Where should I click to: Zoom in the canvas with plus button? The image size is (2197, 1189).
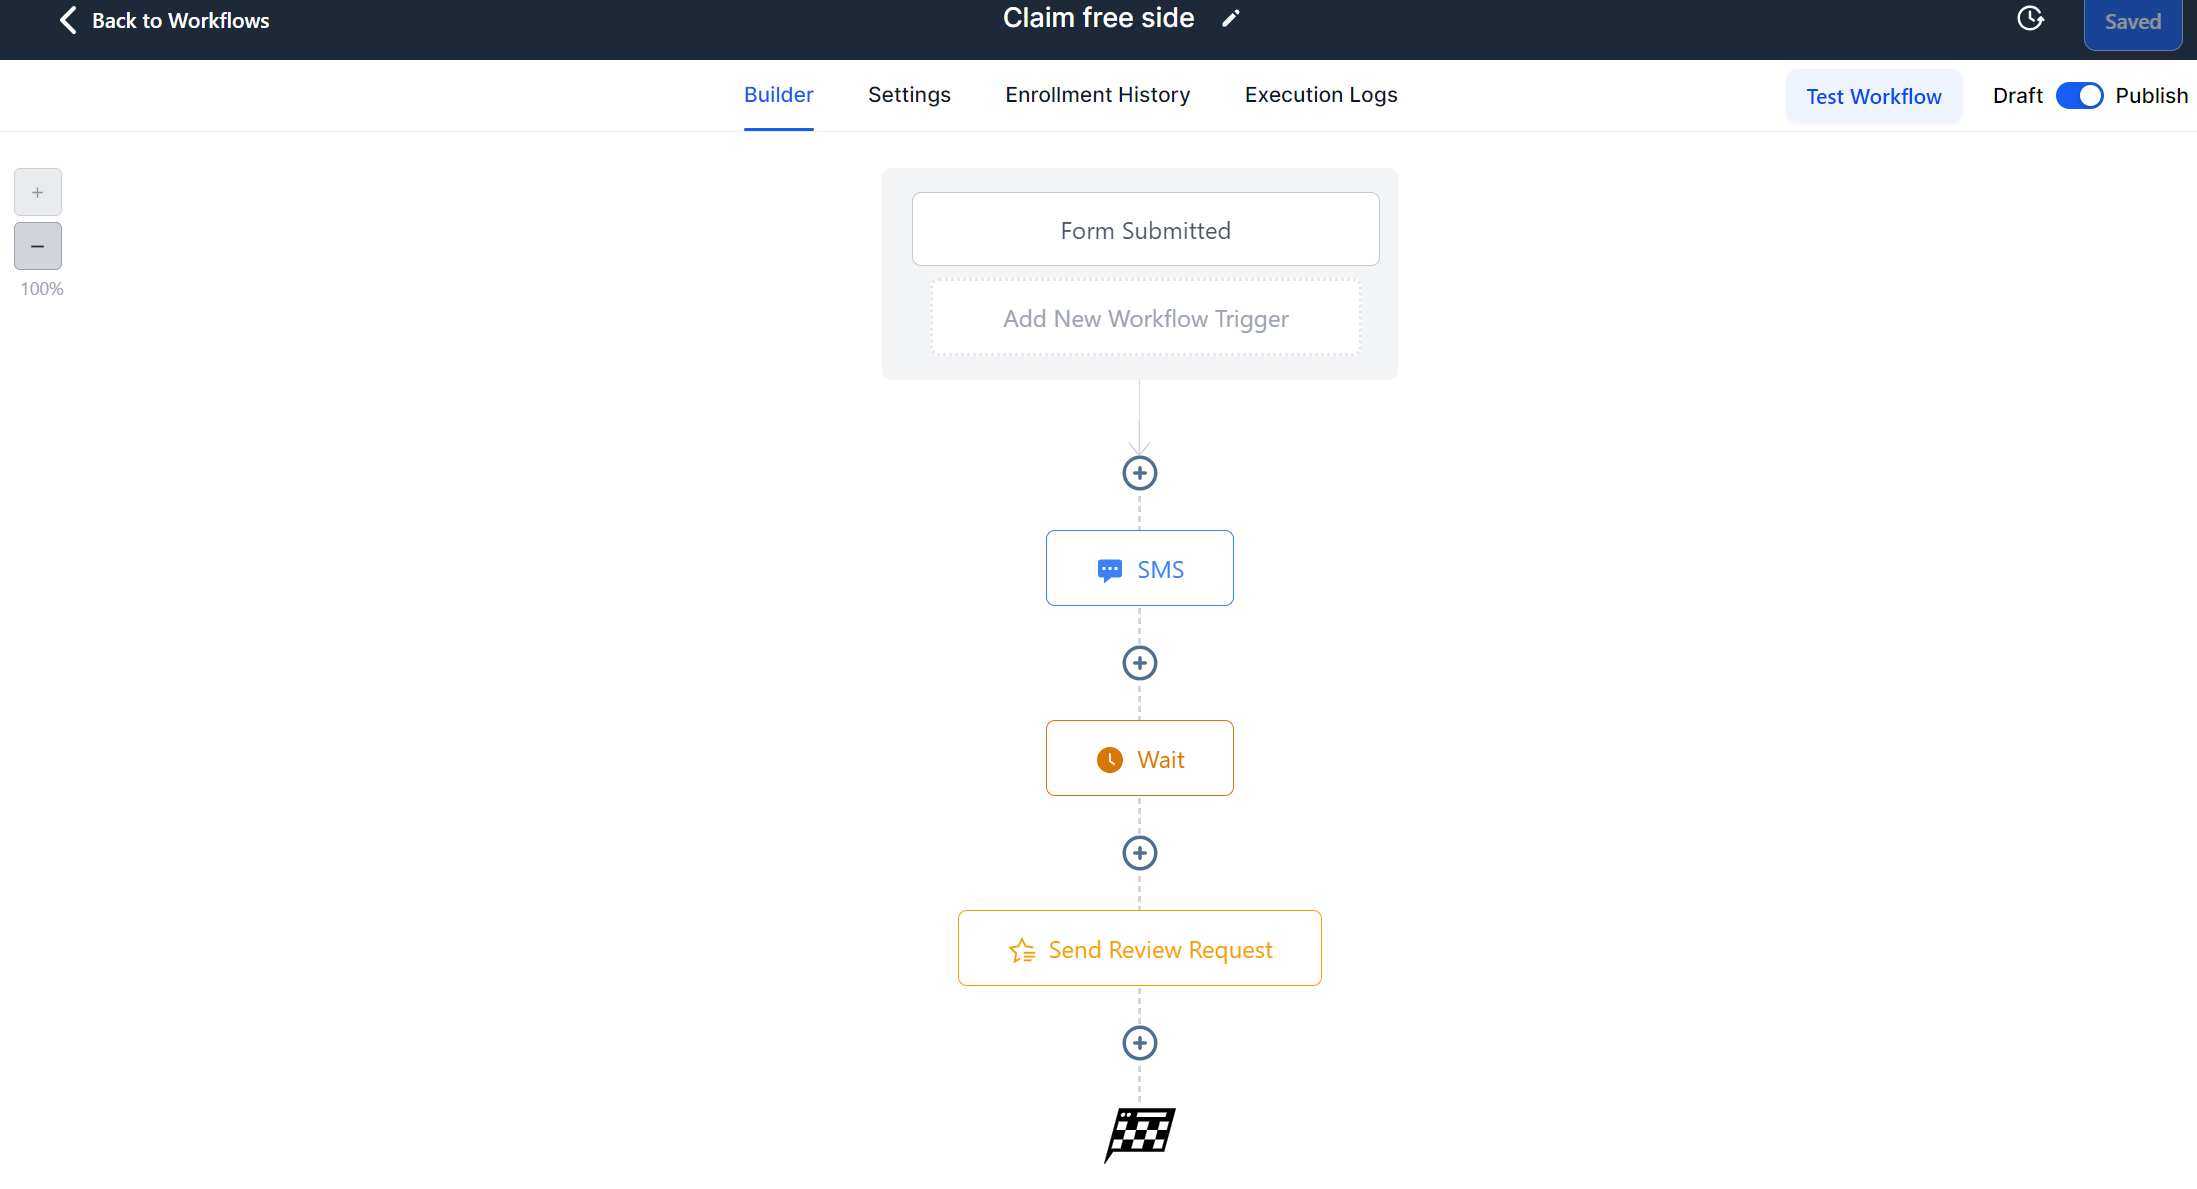click(38, 192)
